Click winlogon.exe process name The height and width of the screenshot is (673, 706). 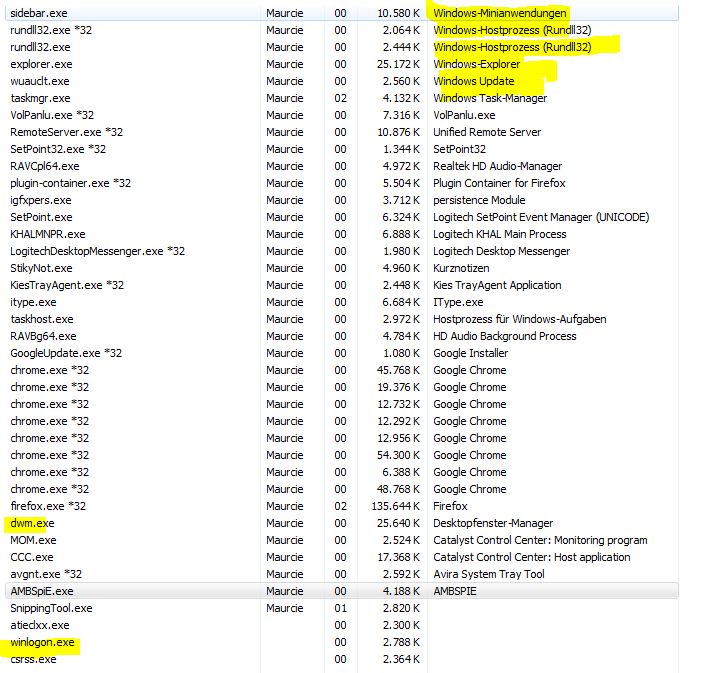[x=42, y=642]
